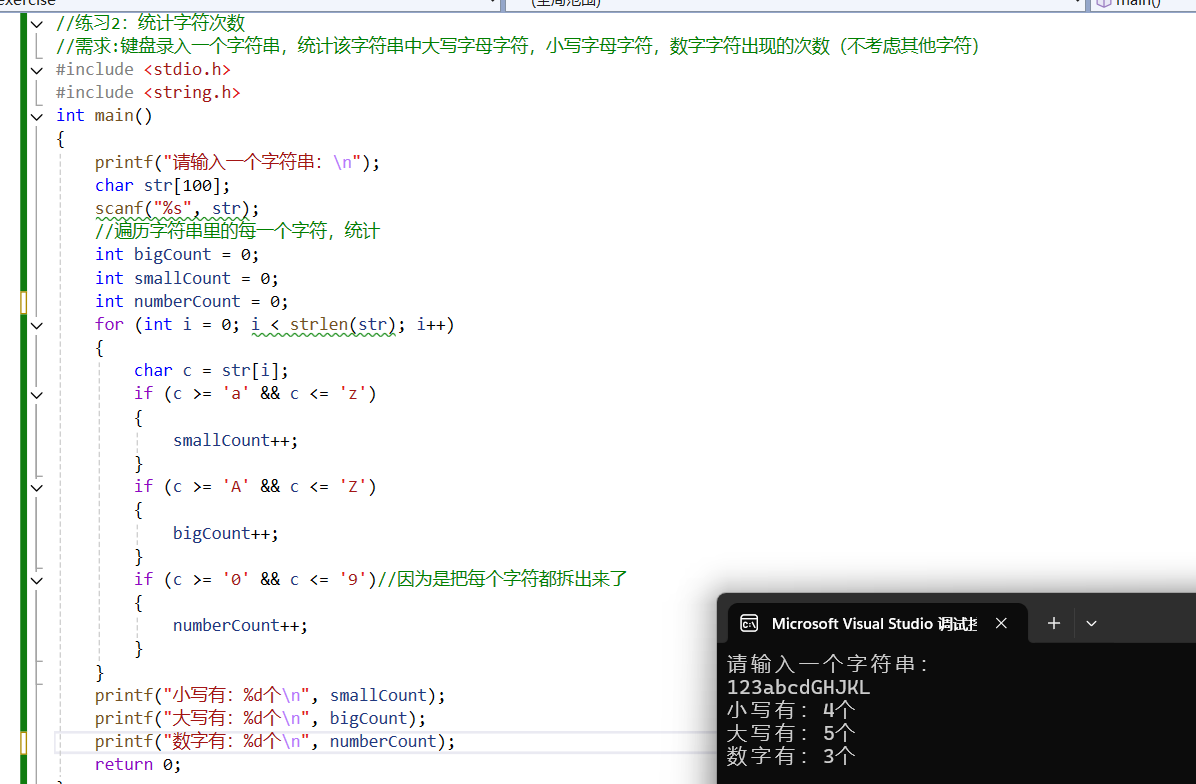Viewport: 1196px width, 784px height.
Task: Collapse the if block checking 'a' to 'z'
Action: click(37, 395)
